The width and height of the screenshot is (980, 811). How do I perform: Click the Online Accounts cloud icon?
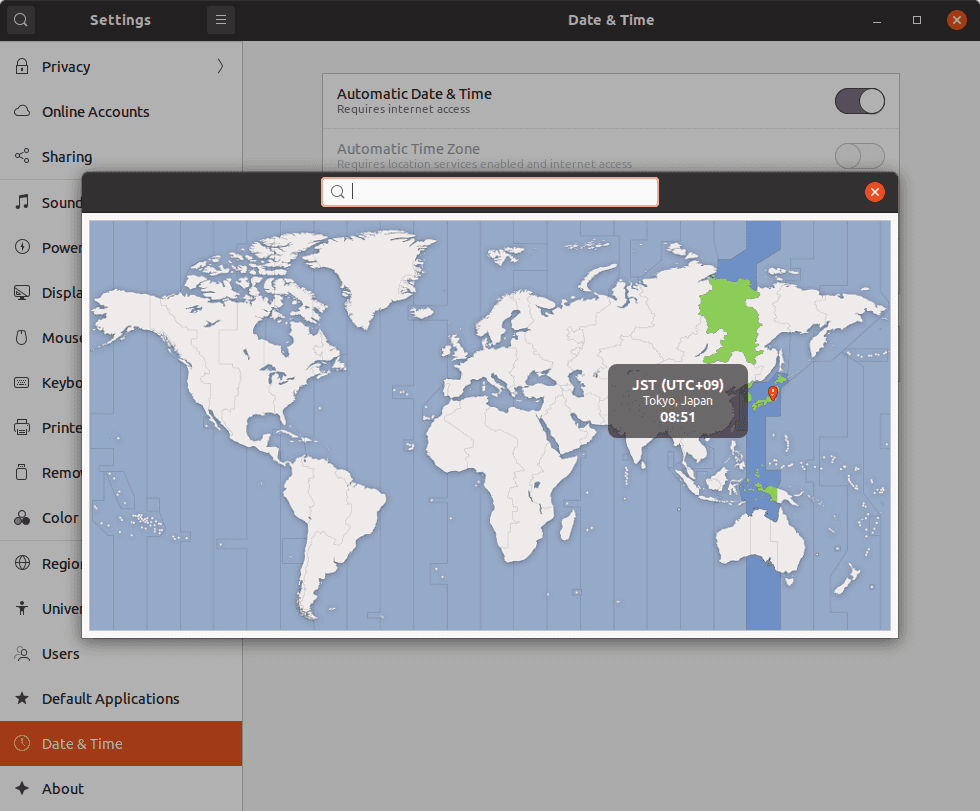coord(21,112)
